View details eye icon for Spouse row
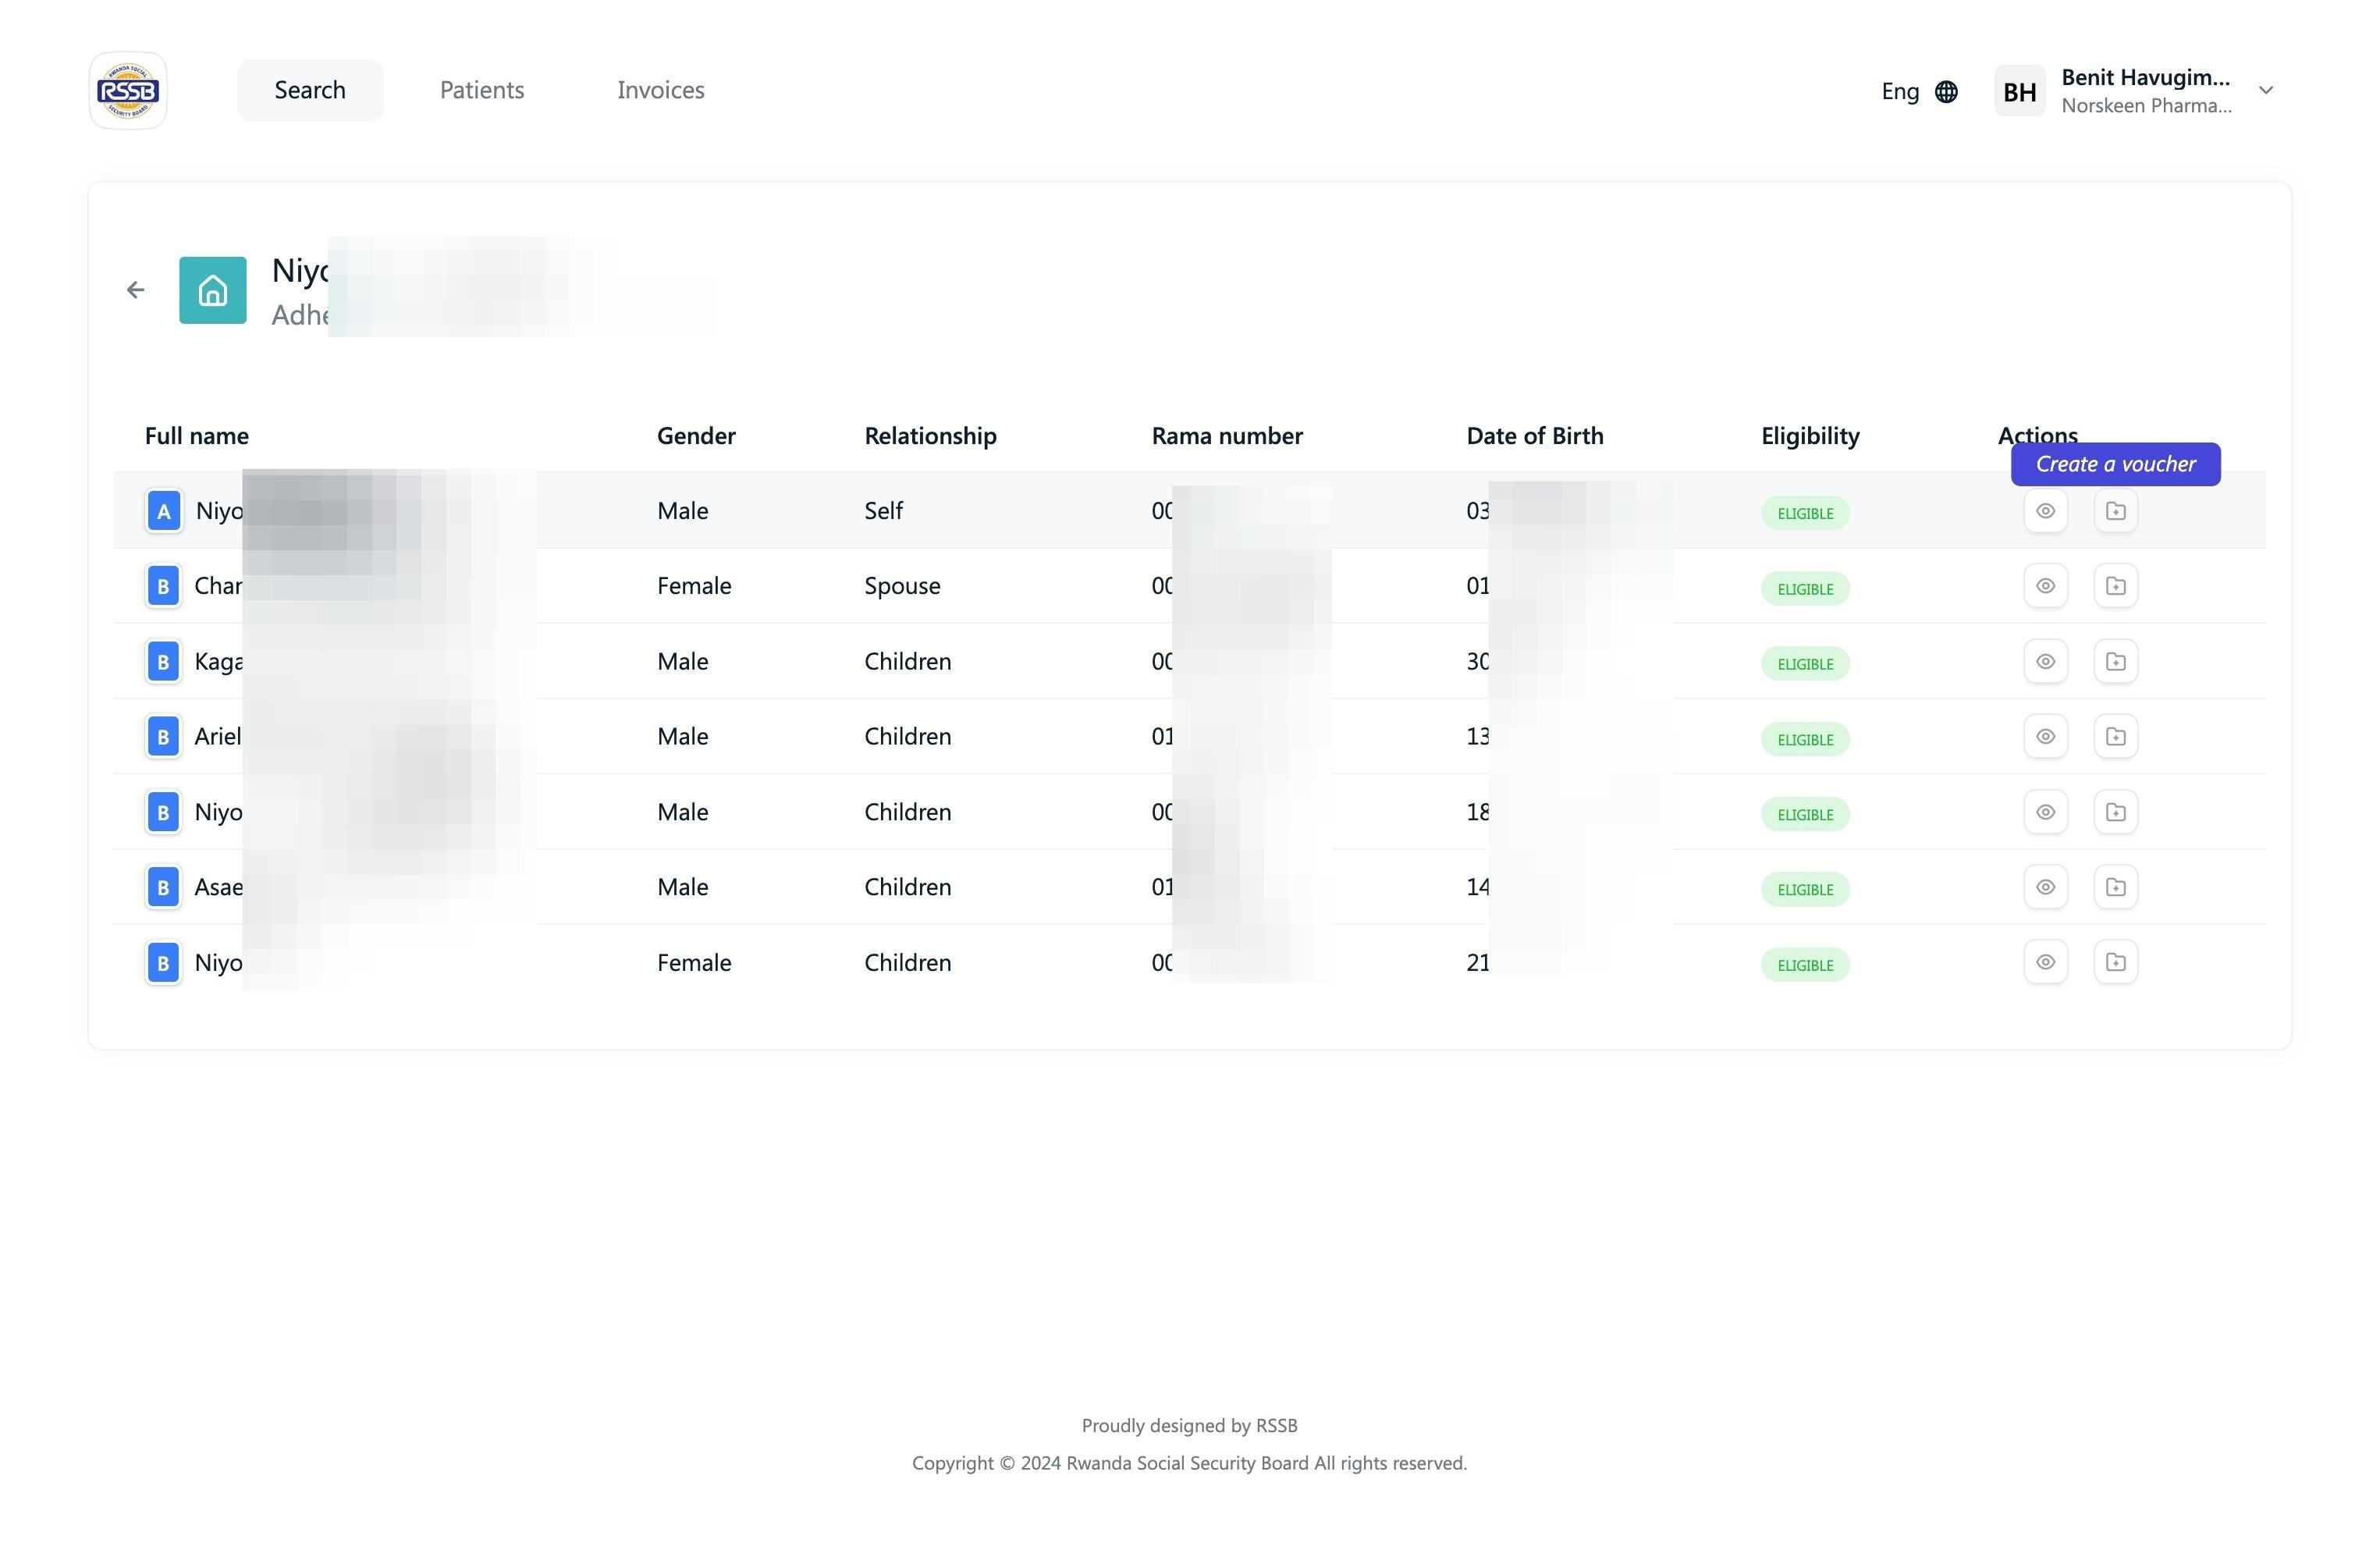Image resolution: width=2380 pixels, height=1550 pixels. 2045,586
